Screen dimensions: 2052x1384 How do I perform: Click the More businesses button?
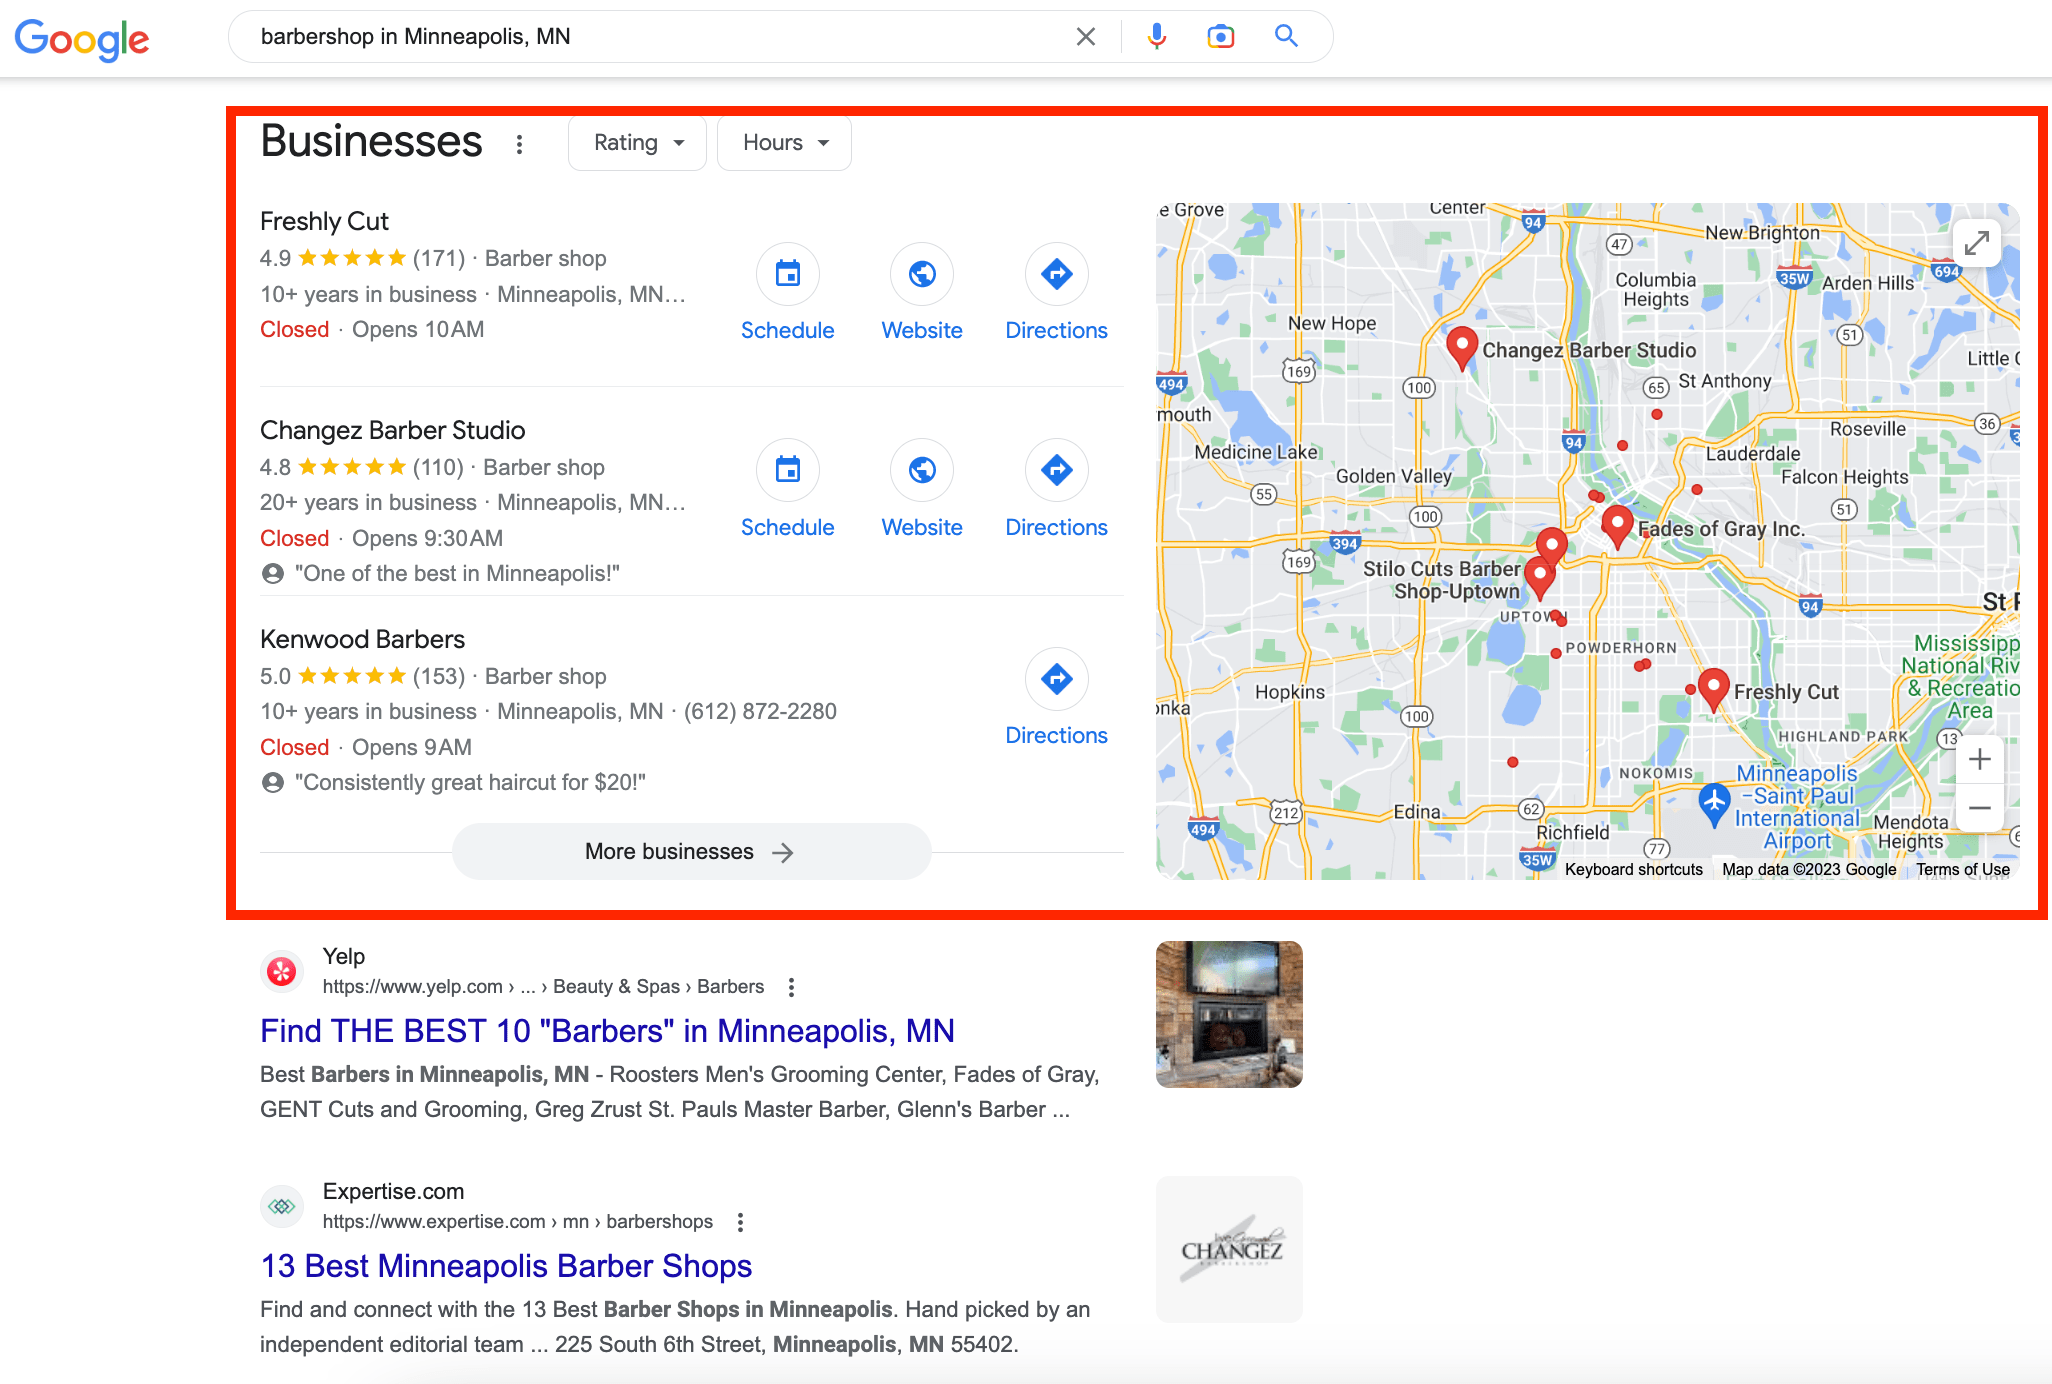click(691, 851)
